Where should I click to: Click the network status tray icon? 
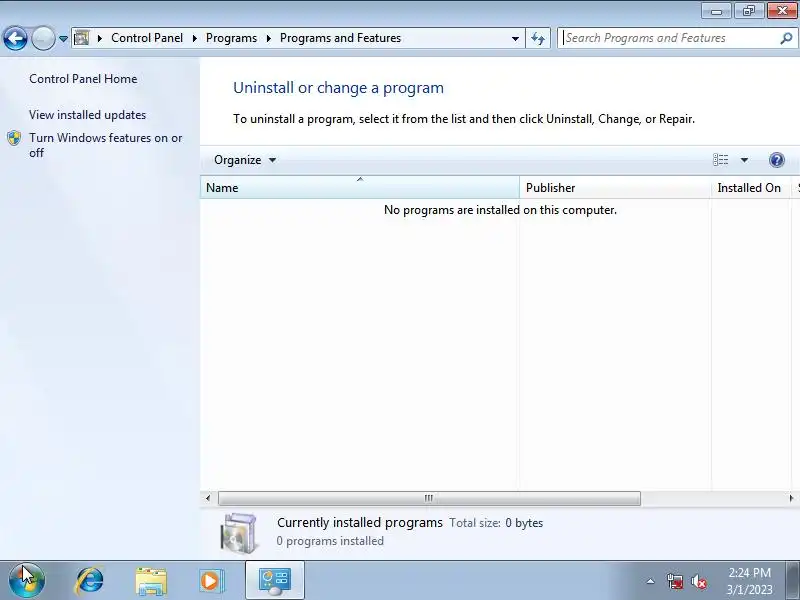pos(675,581)
